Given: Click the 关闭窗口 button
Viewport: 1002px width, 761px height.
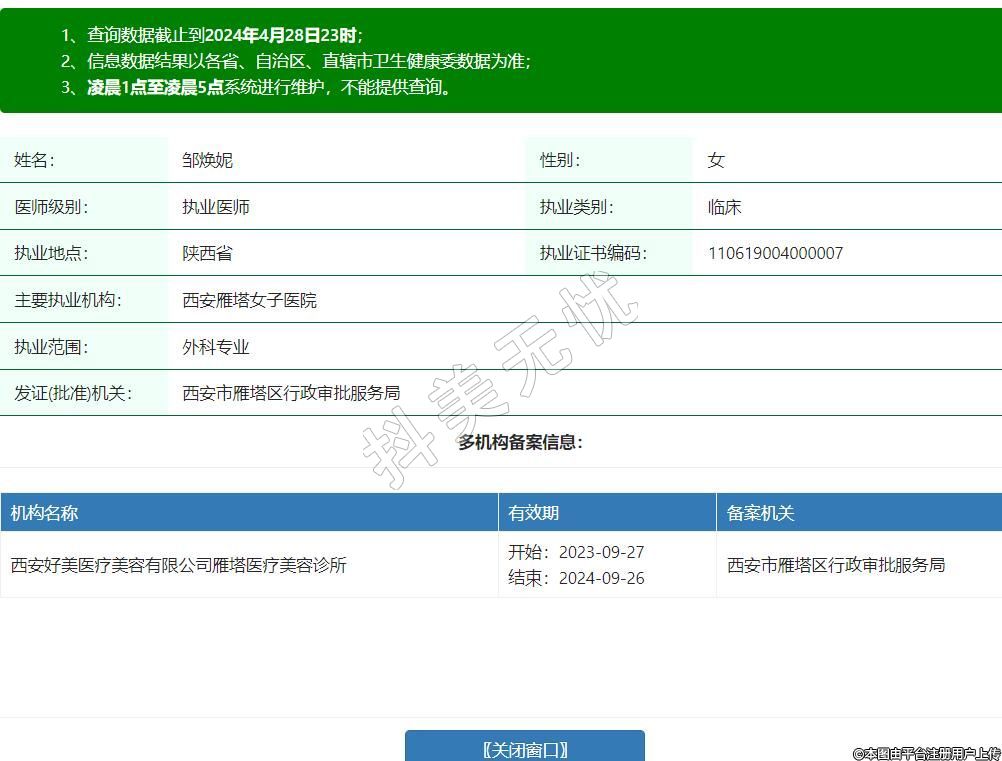Looking at the screenshot, I should tap(524, 749).
